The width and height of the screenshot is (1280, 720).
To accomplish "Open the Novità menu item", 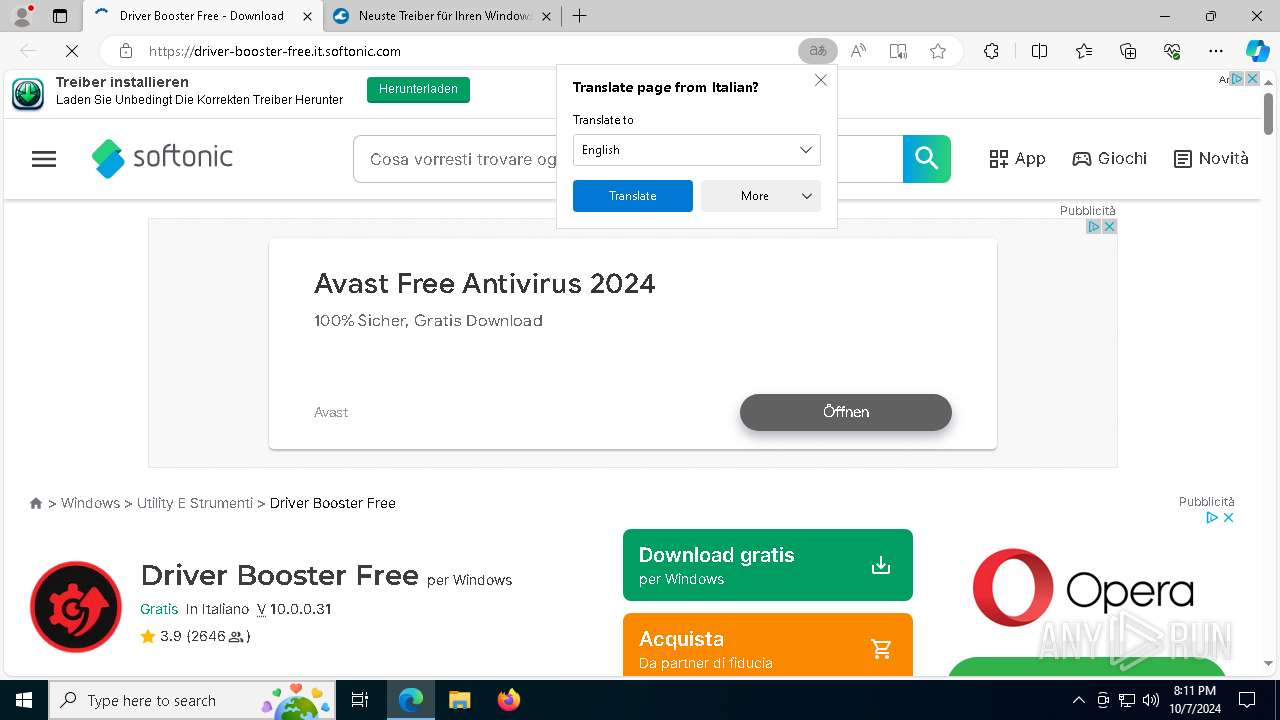I will coord(1211,159).
